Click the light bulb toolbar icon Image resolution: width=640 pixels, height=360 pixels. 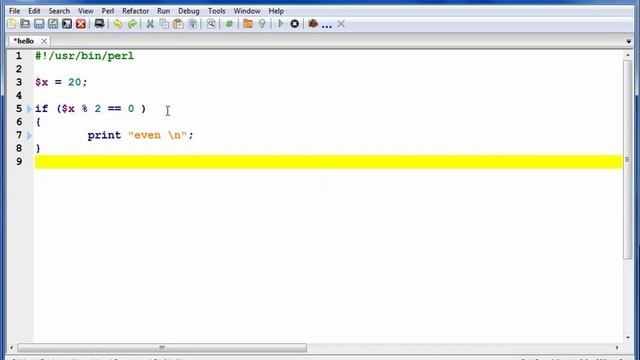click(x=262, y=24)
